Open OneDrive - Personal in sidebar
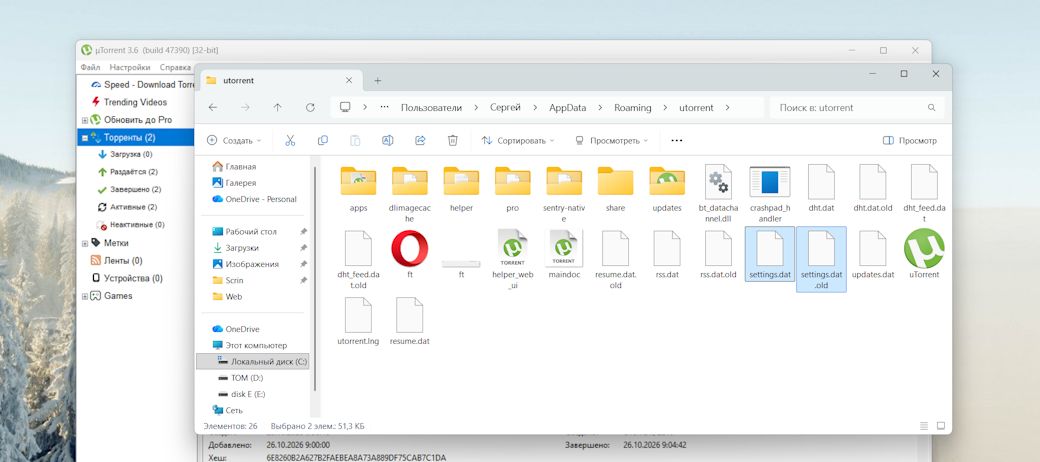This screenshot has width=1040, height=462. [254, 199]
